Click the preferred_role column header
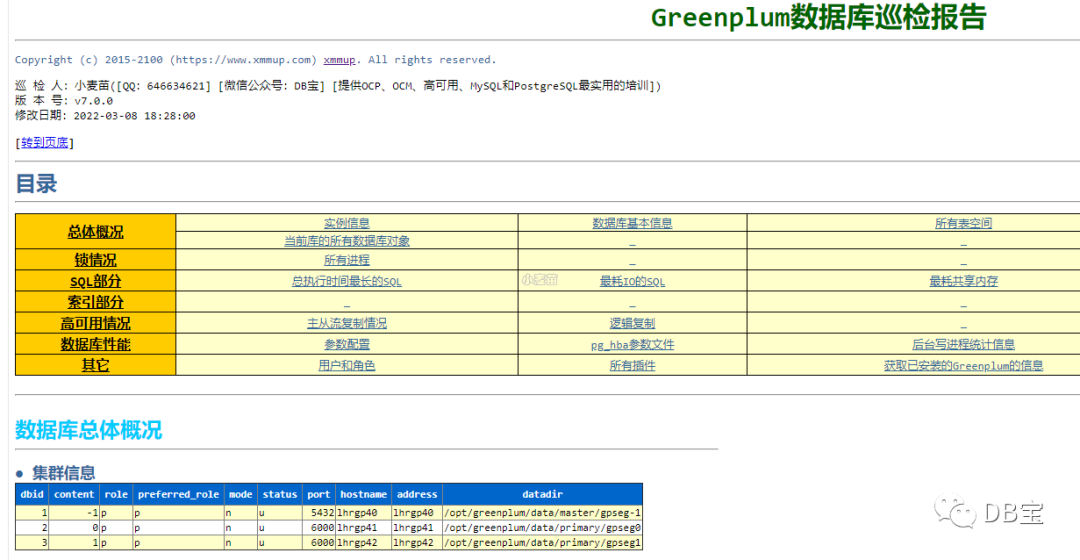This screenshot has height=560, width=1080. click(178, 495)
